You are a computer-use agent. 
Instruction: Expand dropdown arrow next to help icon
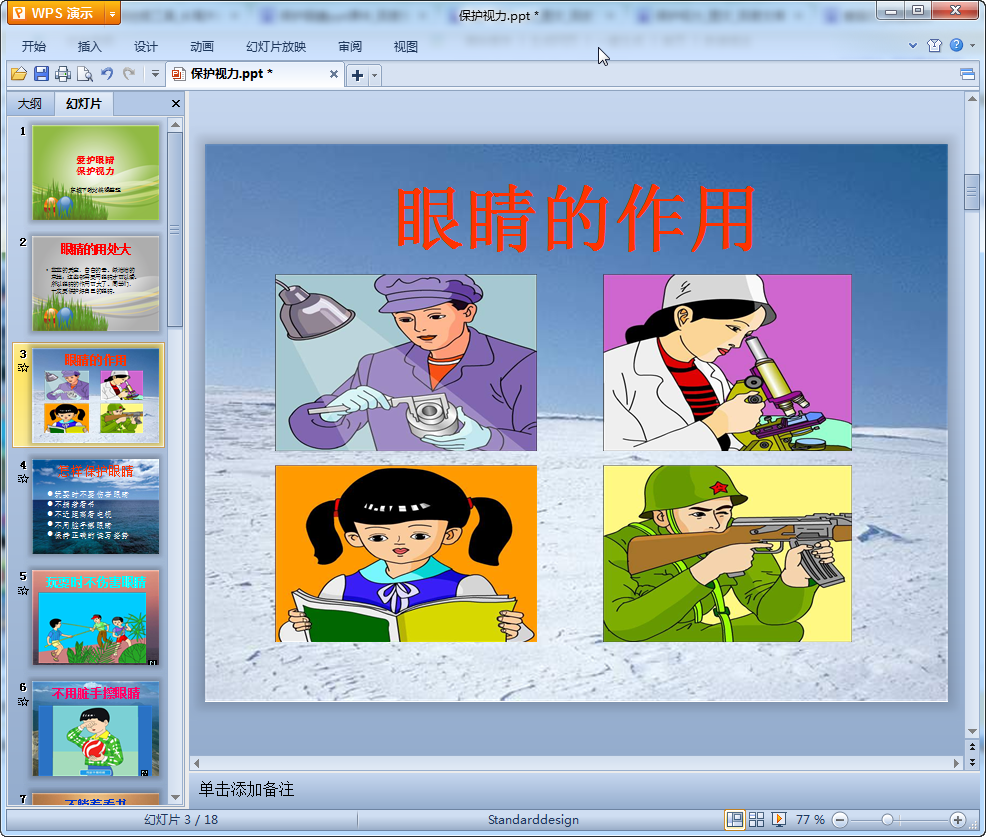click(x=972, y=45)
